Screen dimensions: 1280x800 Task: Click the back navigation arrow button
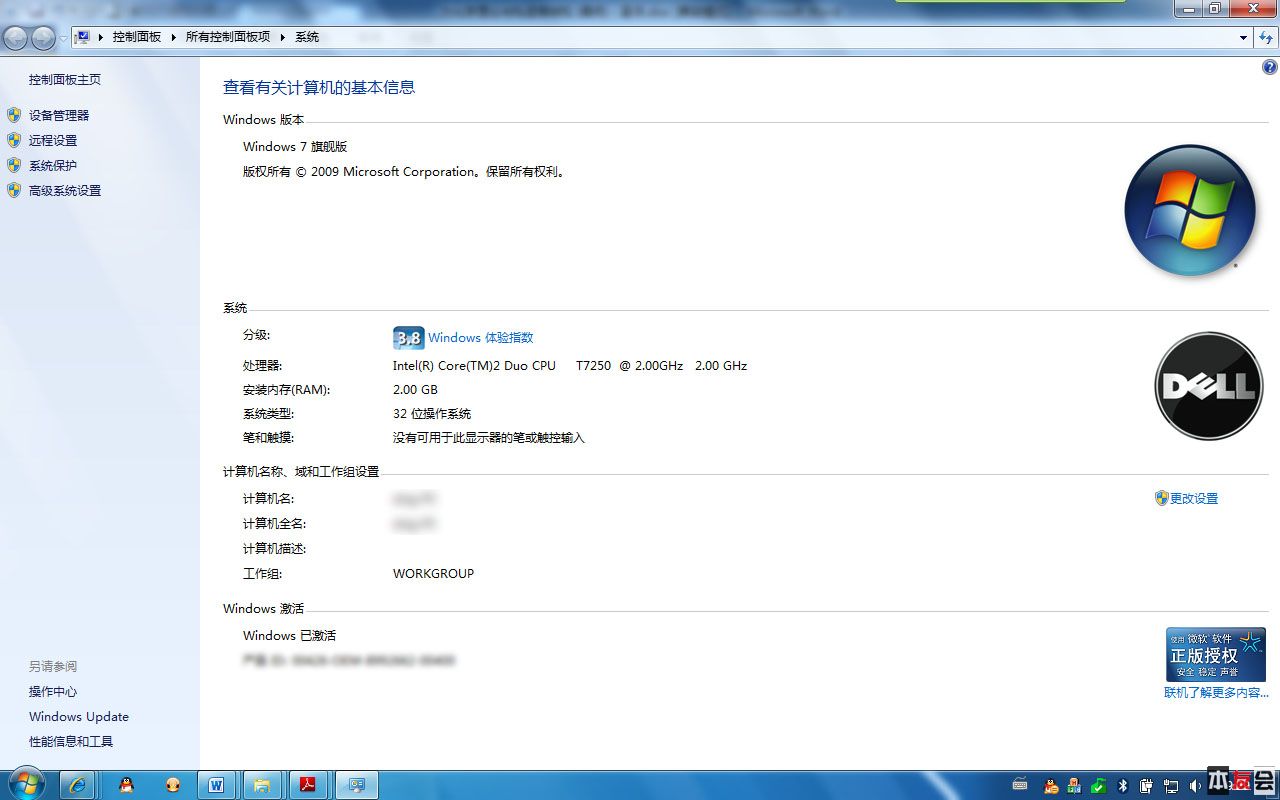point(15,37)
